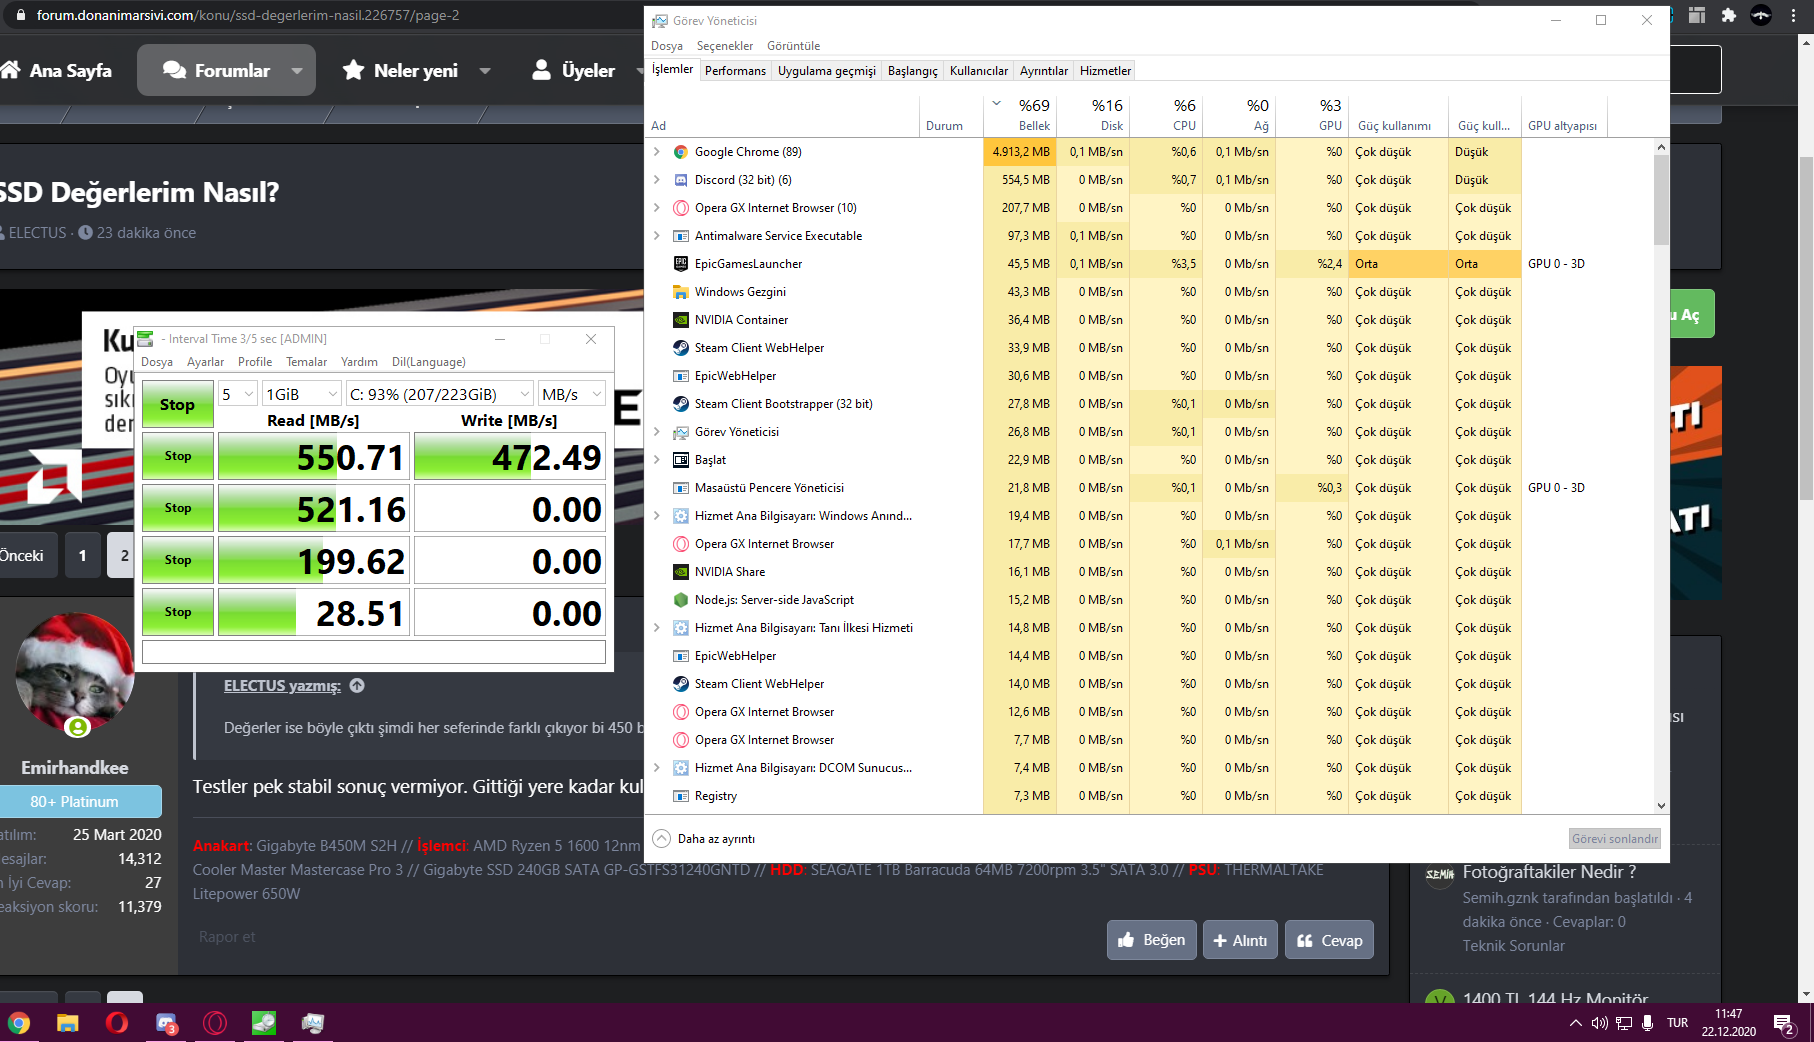Expand the Discord (32 bit) process group

tap(657, 180)
